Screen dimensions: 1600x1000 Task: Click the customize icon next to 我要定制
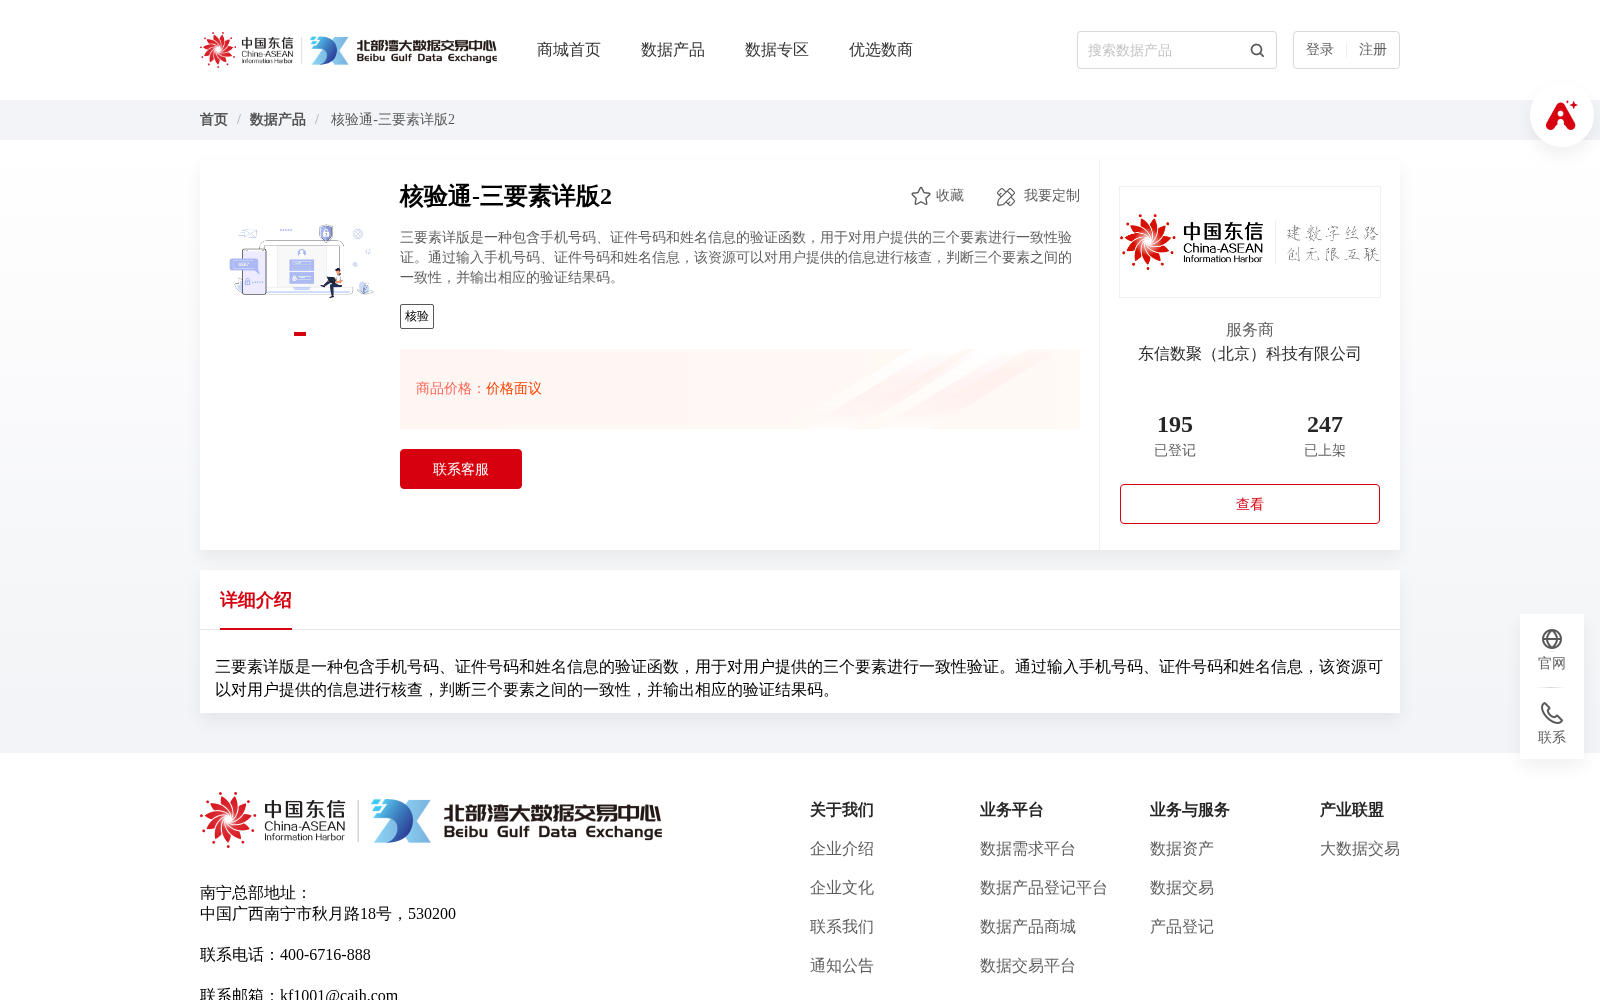coord(1006,196)
